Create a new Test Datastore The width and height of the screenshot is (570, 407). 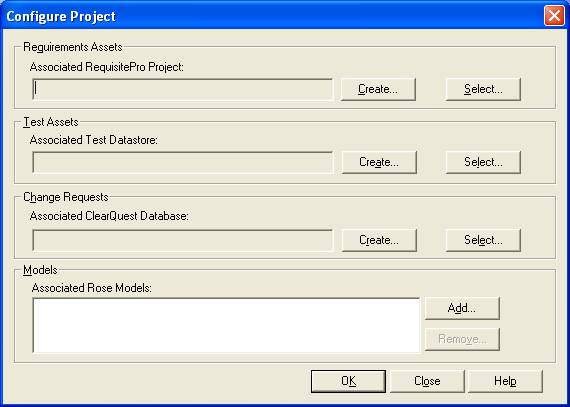(379, 162)
